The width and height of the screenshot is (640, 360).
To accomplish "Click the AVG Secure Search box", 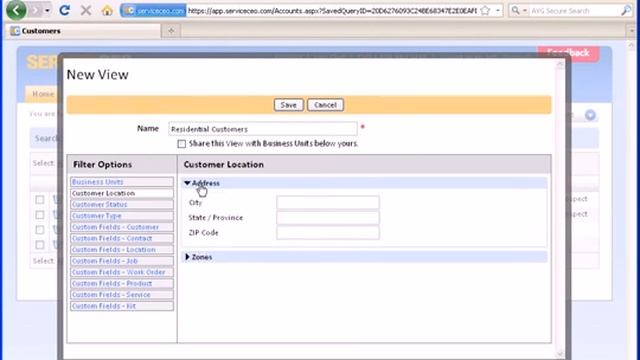I will point(573,11).
